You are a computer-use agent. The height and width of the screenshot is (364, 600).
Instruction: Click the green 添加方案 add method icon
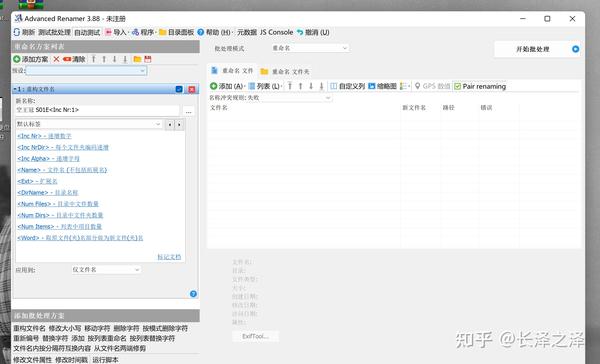pos(16,59)
